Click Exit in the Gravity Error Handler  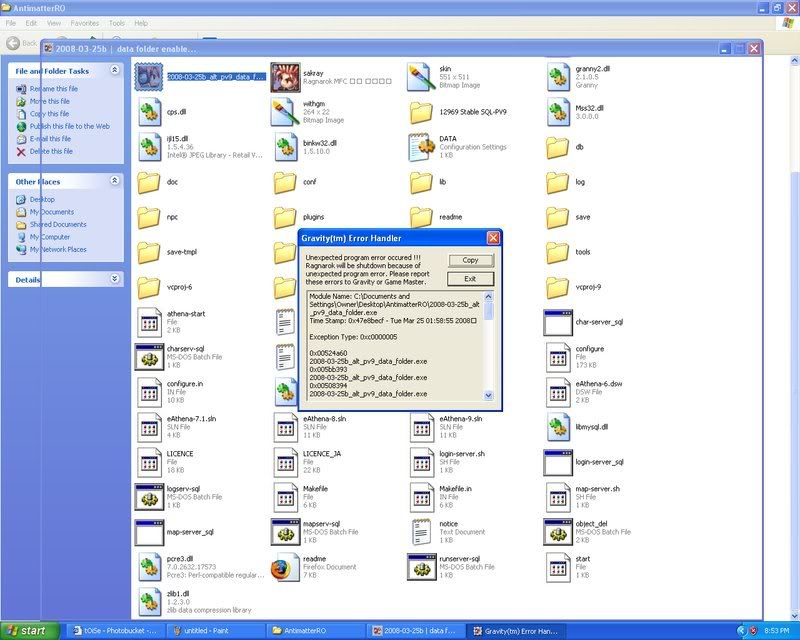[470, 279]
